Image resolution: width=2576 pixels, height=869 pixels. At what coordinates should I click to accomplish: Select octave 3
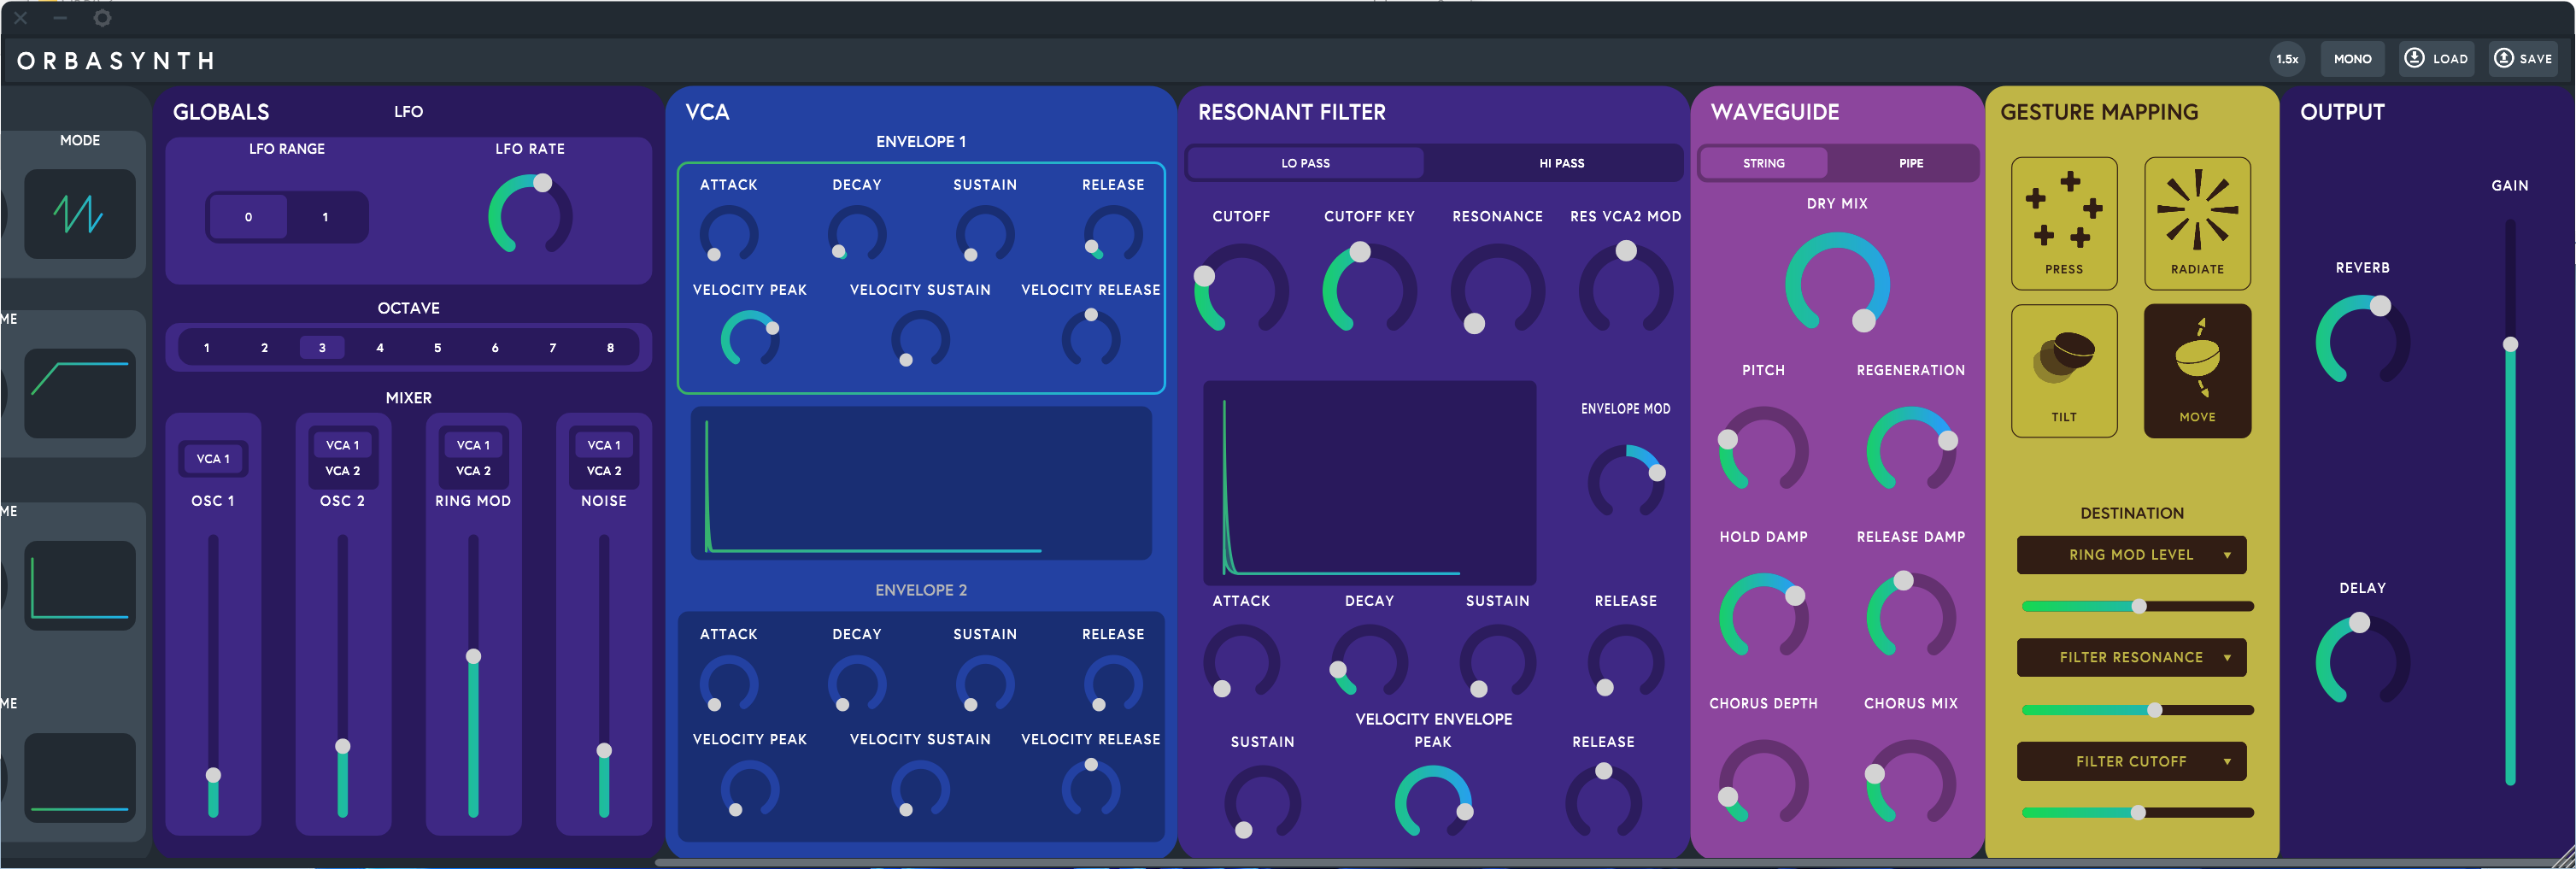(x=322, y=348)
